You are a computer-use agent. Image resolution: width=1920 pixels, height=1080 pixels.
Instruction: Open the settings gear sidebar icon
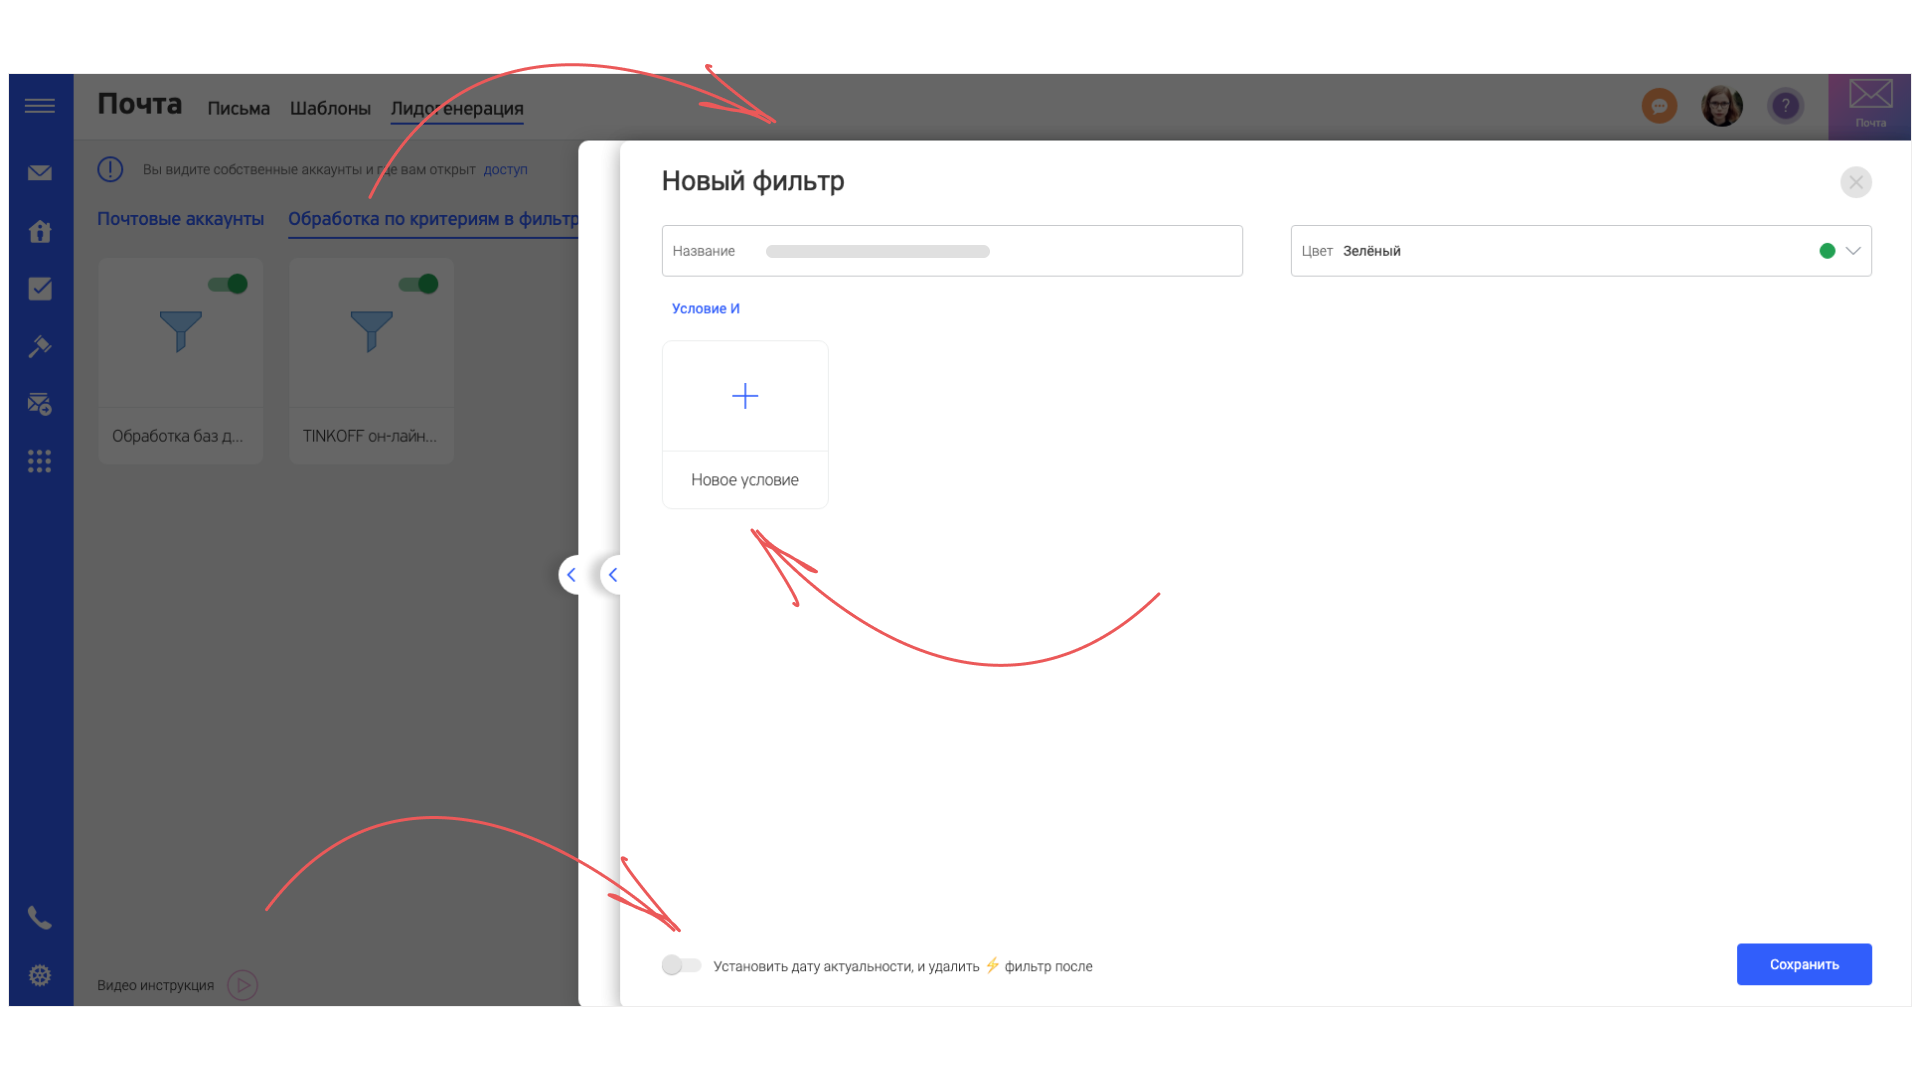[x=40, y=975]
